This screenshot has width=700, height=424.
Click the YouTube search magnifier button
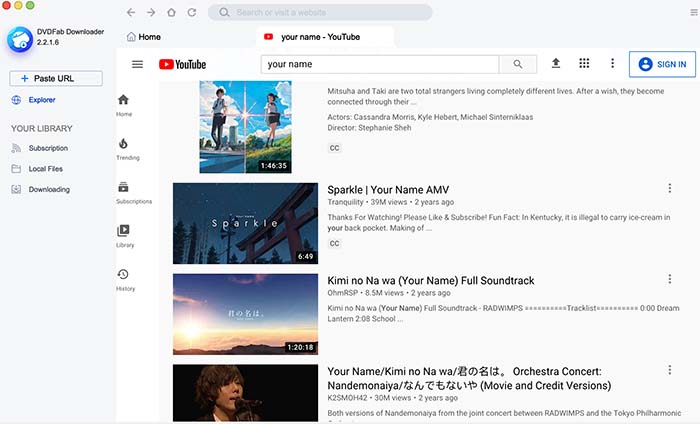coord(517,64)
